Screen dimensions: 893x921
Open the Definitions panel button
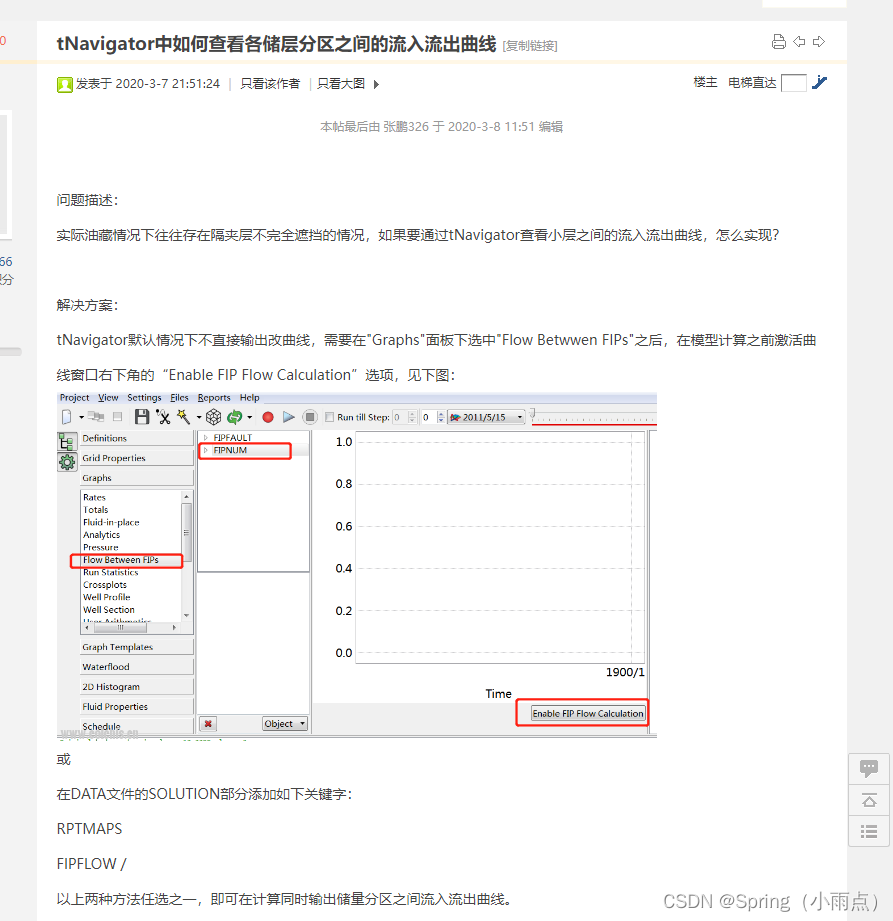(x=136, y=438)
